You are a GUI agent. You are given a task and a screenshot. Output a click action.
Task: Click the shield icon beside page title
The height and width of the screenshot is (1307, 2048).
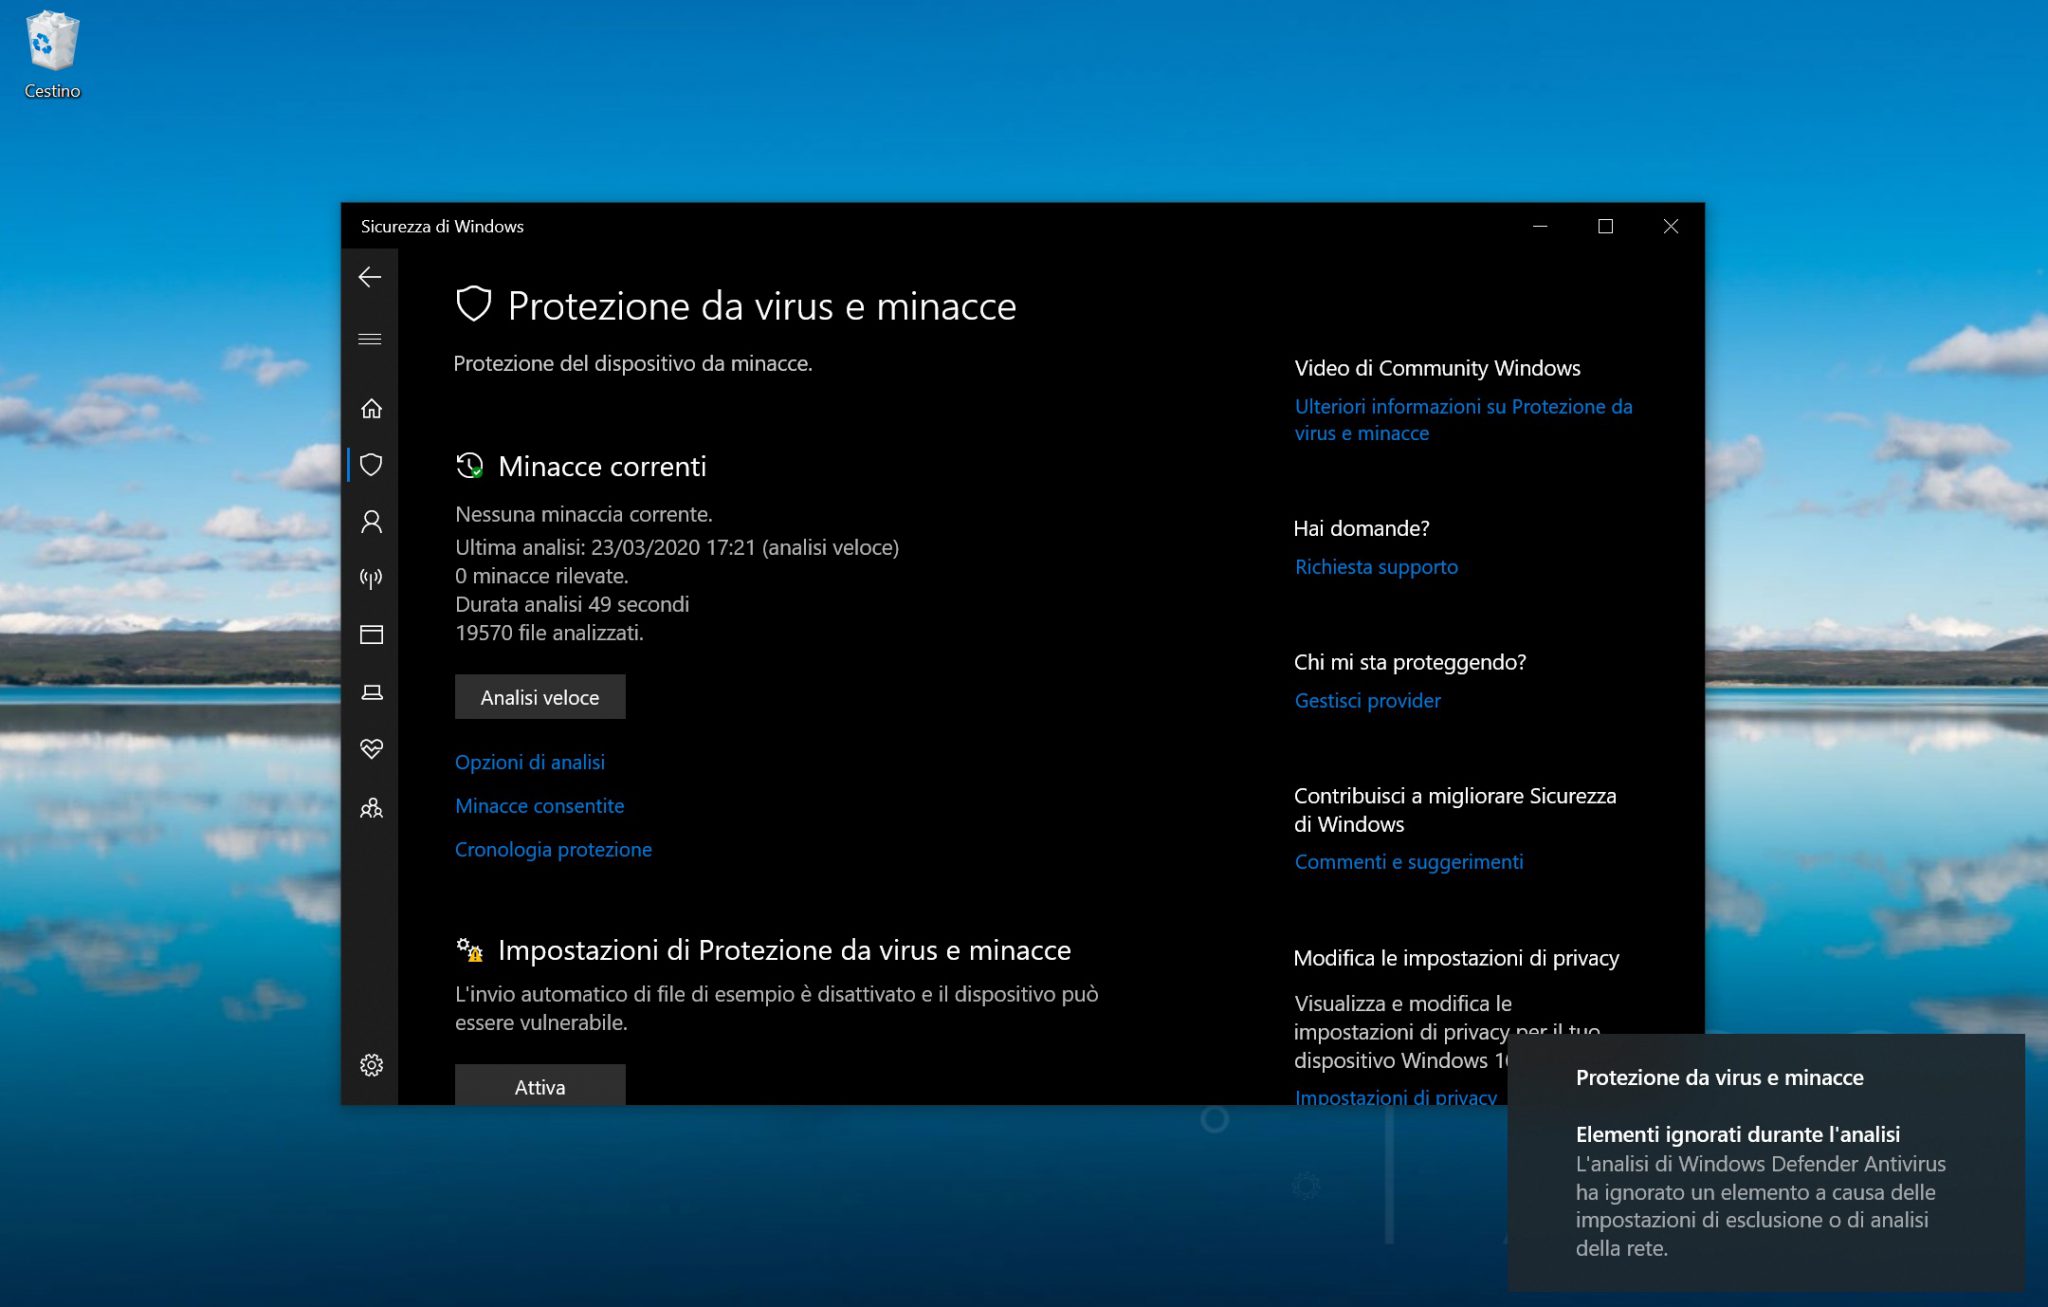pyautogui.click(x=474, y=304)
